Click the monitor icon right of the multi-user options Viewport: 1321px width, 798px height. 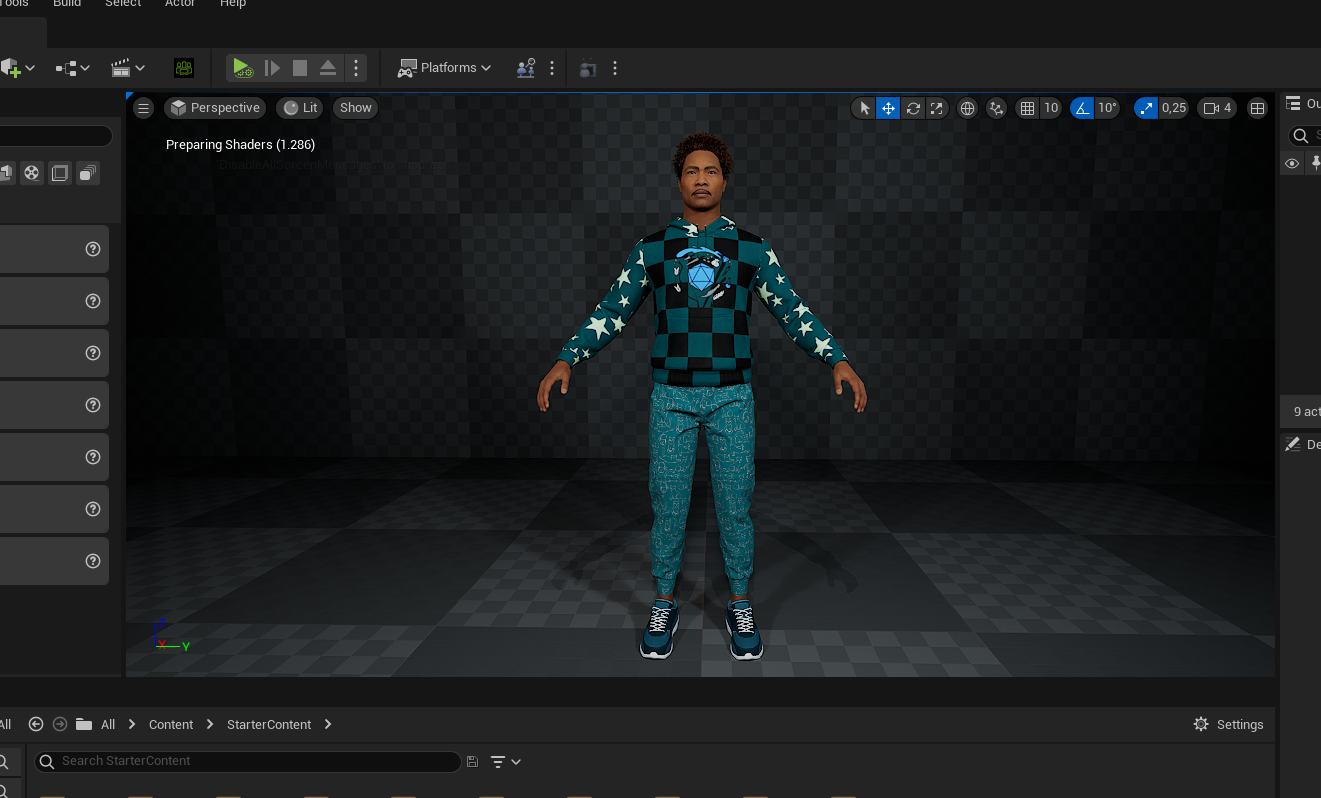pyautogui.click(x=588, y=69)
